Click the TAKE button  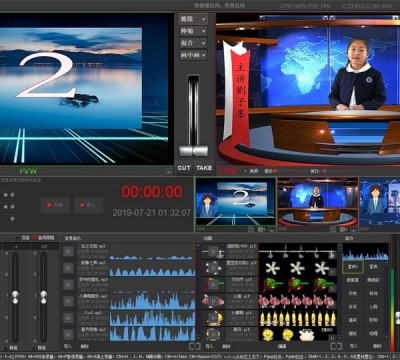coord(204,168)
